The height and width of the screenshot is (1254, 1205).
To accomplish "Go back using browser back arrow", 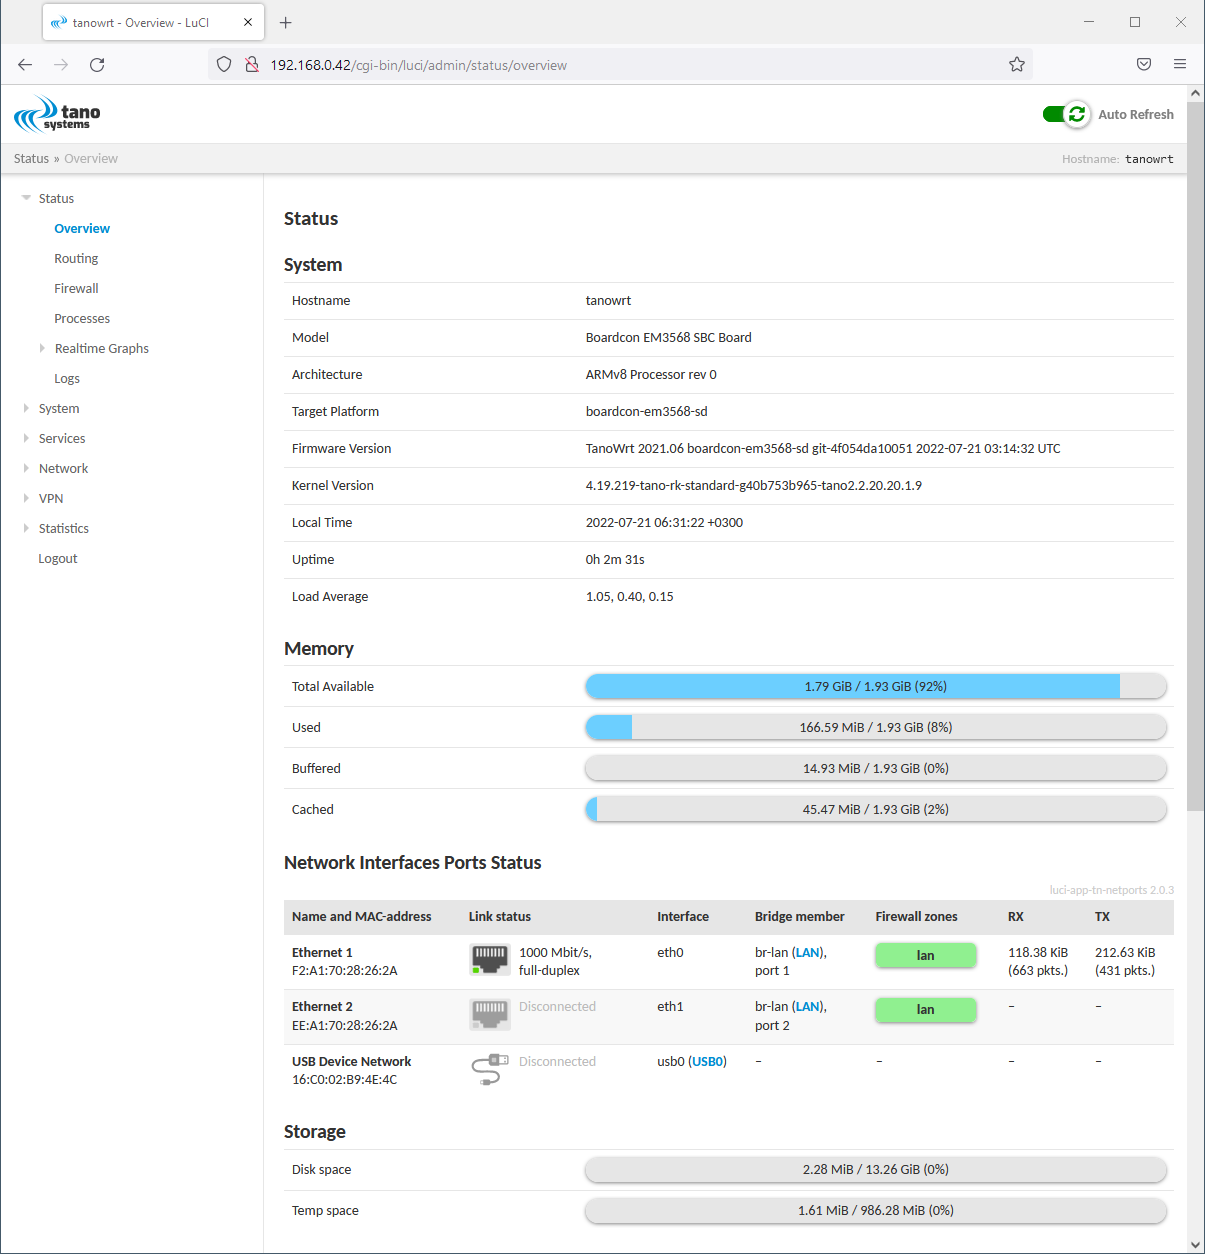I will [x=25, y=65].
